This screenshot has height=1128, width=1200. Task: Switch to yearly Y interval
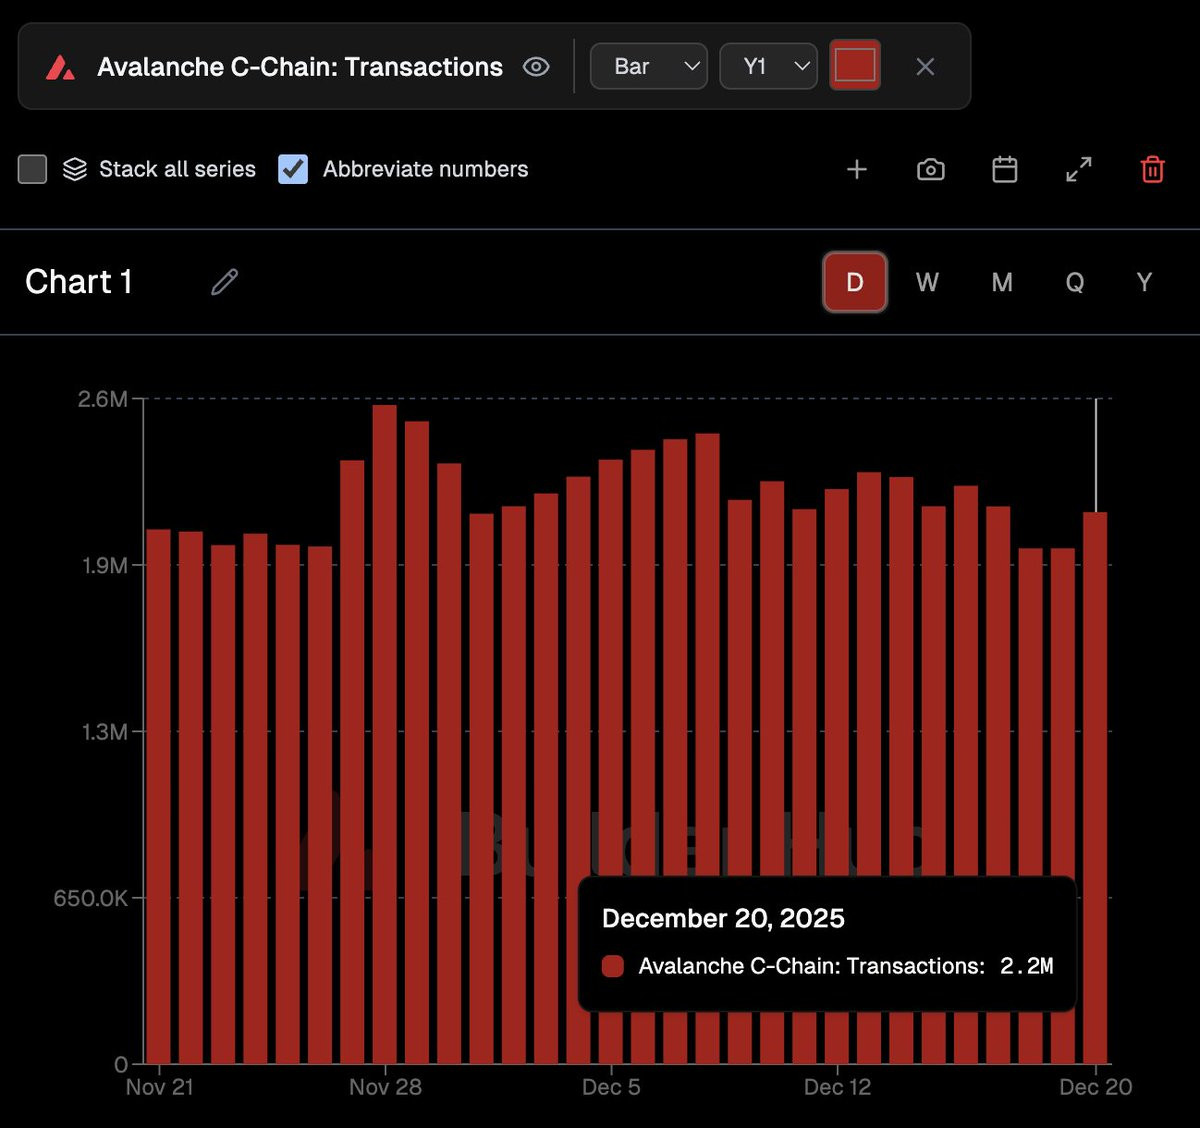click(x=1145, y=282)
